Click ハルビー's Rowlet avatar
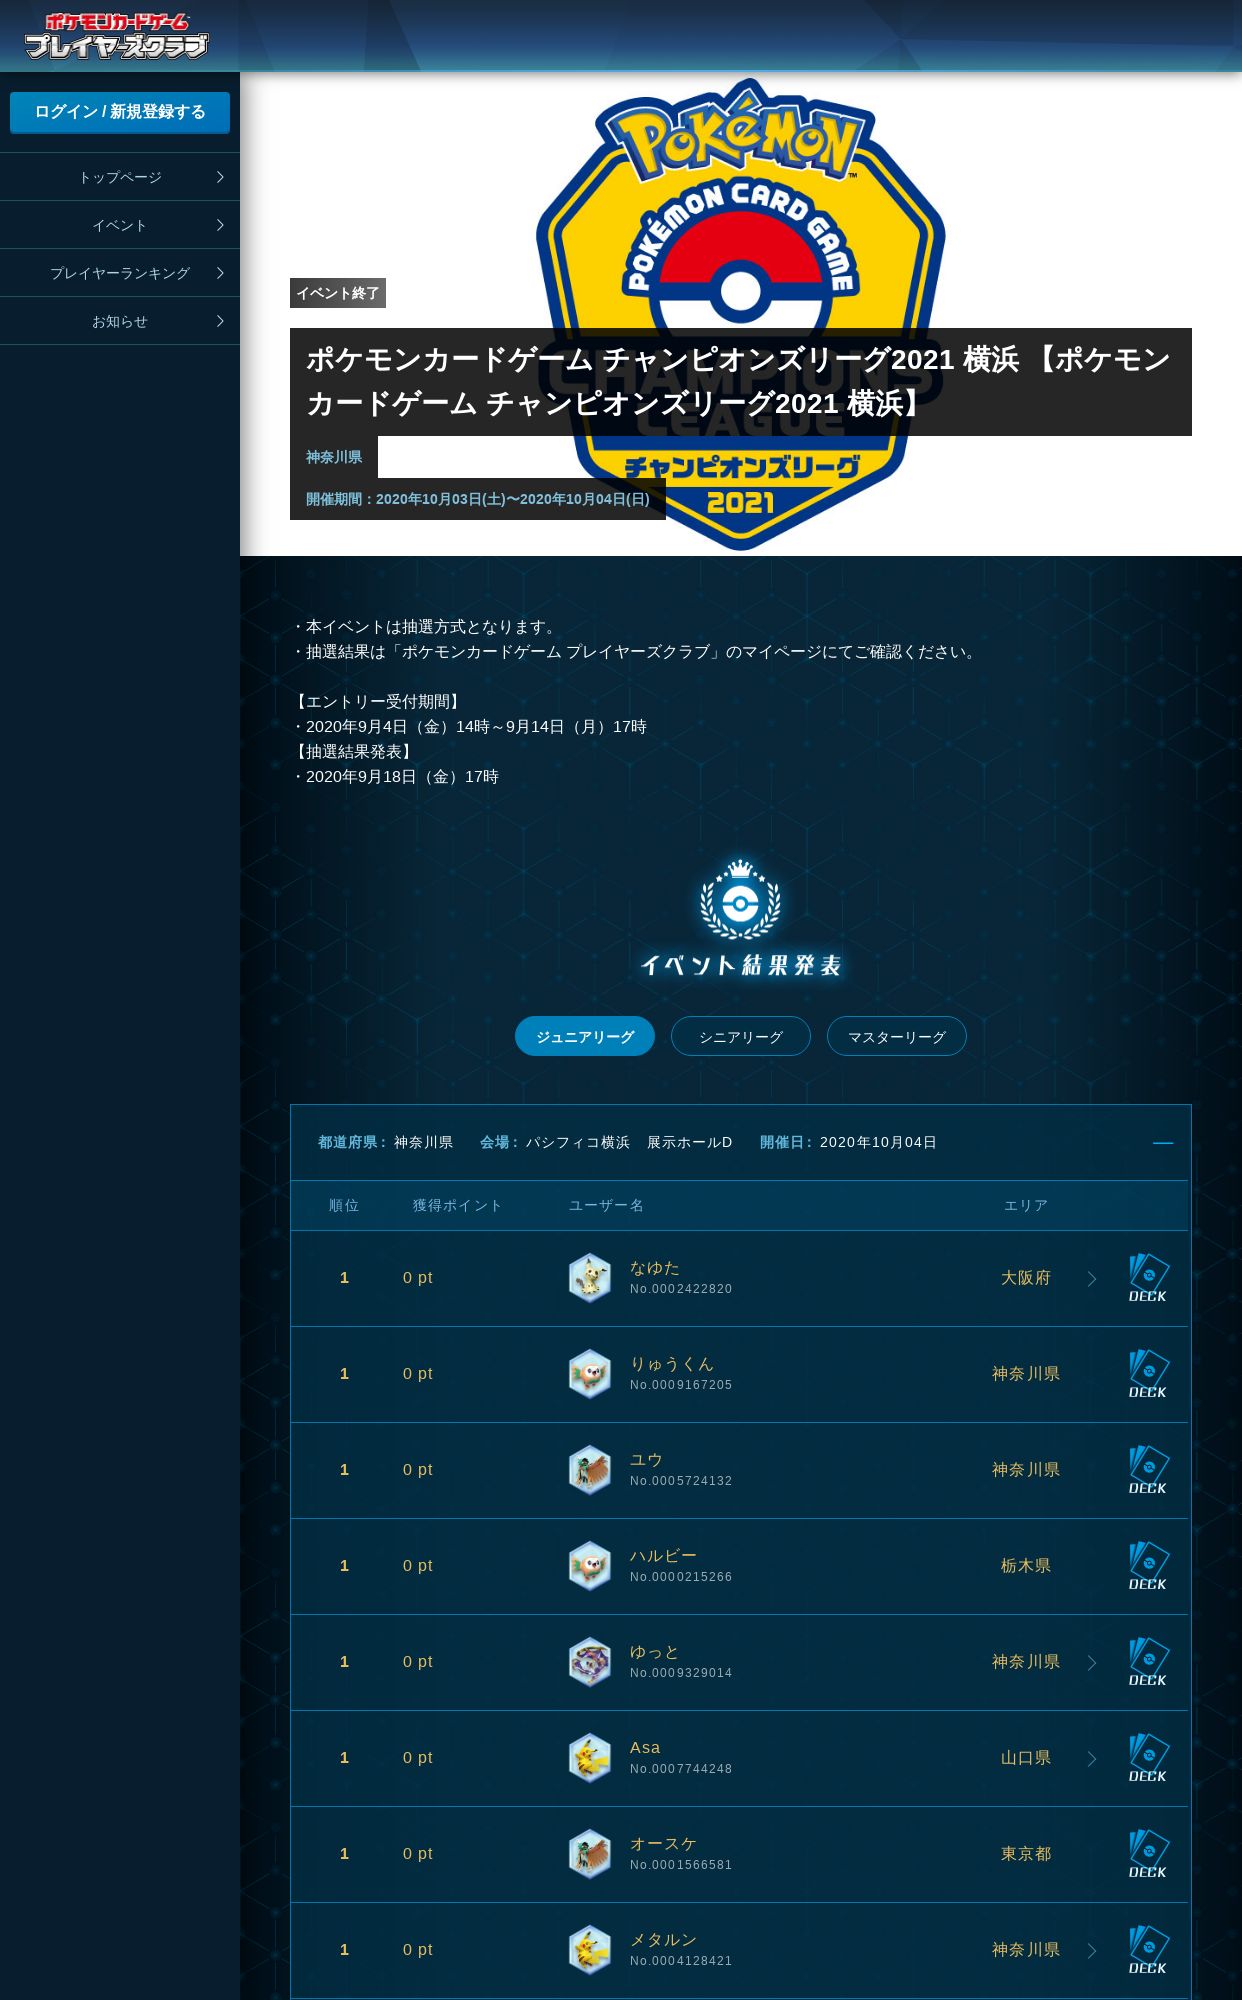This screenshot has height=2000, width=1242. 590,1566
